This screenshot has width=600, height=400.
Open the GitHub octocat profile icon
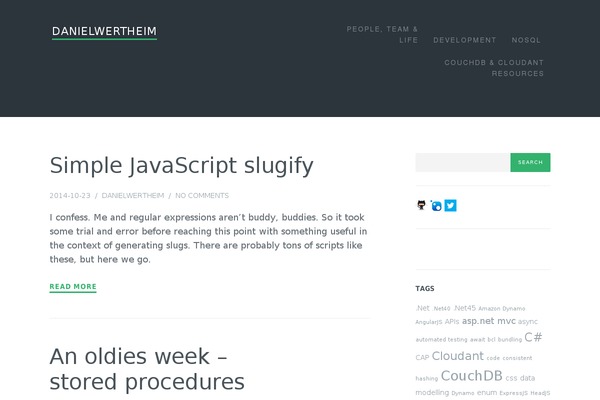tap(421, 206)
